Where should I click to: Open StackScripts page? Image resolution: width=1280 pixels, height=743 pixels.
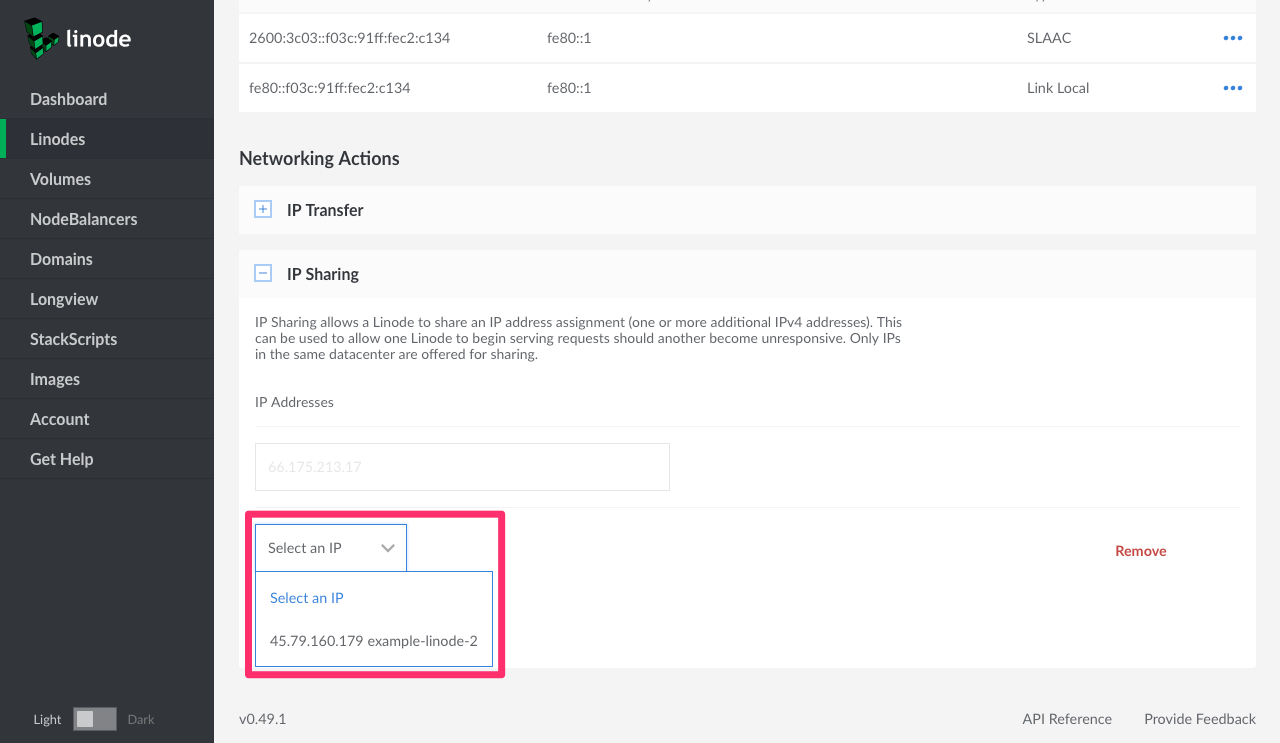pyautogui.click(x=73, y=339)
